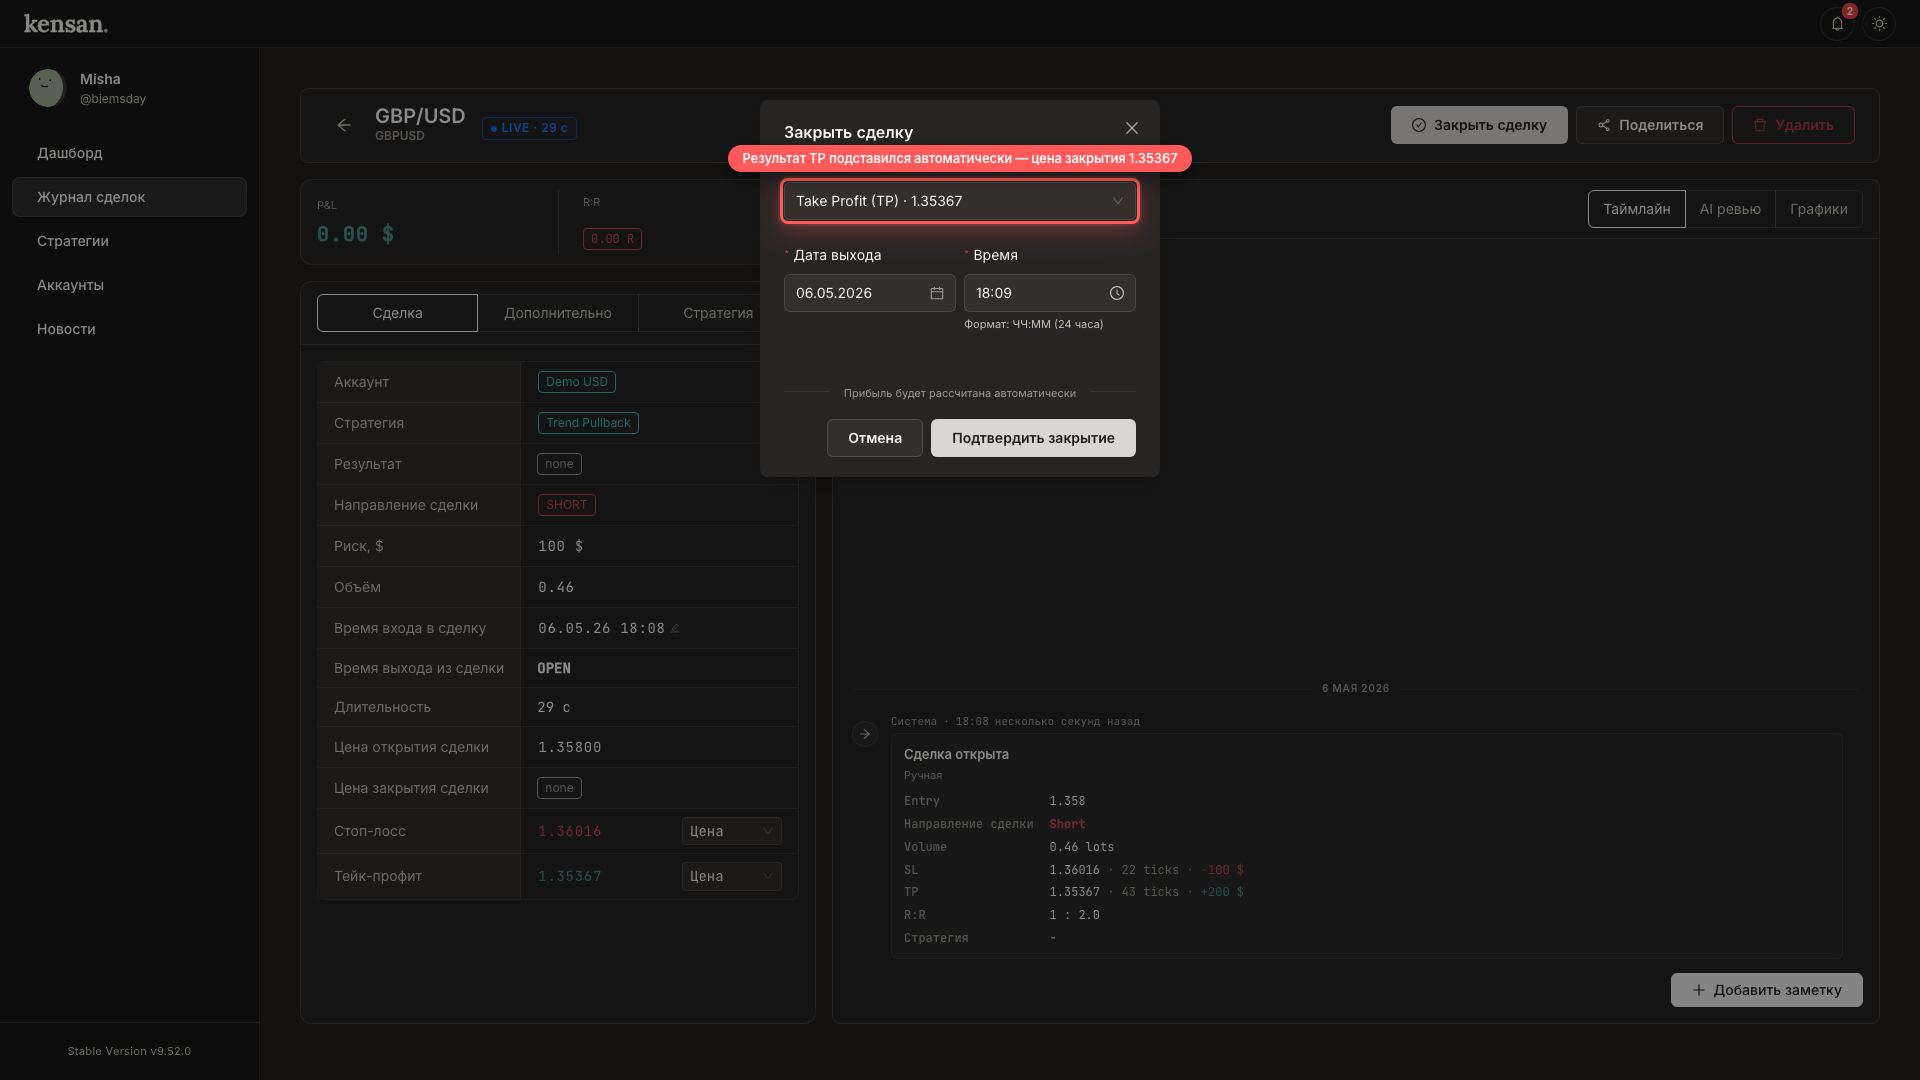1920x1080 pixels.
Task: Click Добавить заметку button
Action: [x=1766, y=990]
